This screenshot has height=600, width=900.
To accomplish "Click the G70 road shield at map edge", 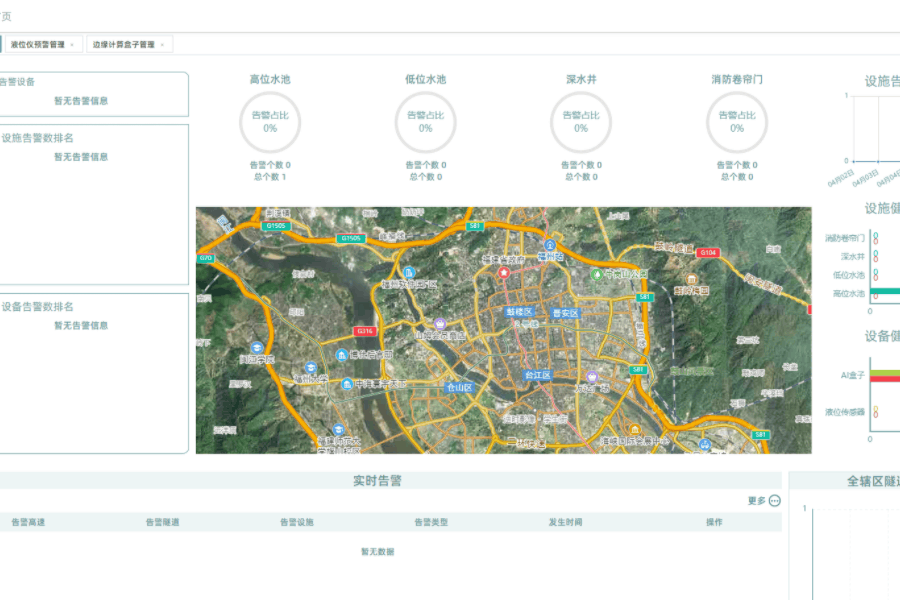I will point(205,258).
